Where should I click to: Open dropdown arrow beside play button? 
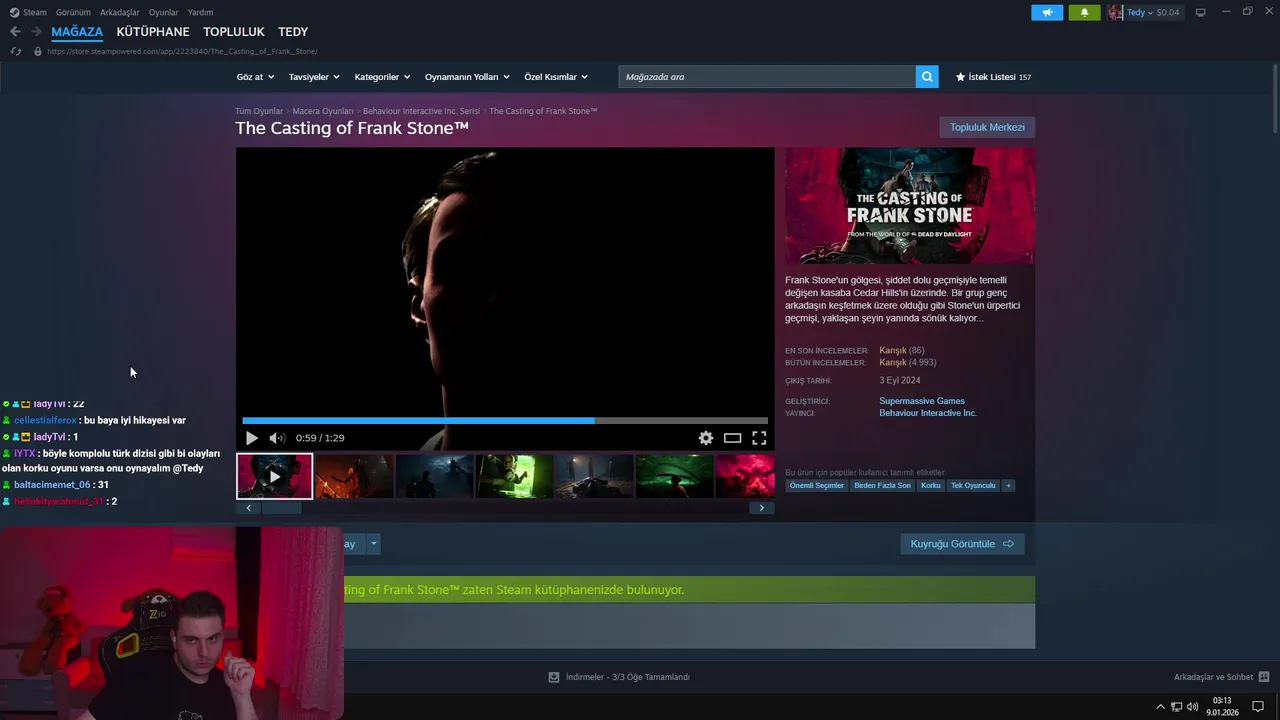[x=374, y=544]
